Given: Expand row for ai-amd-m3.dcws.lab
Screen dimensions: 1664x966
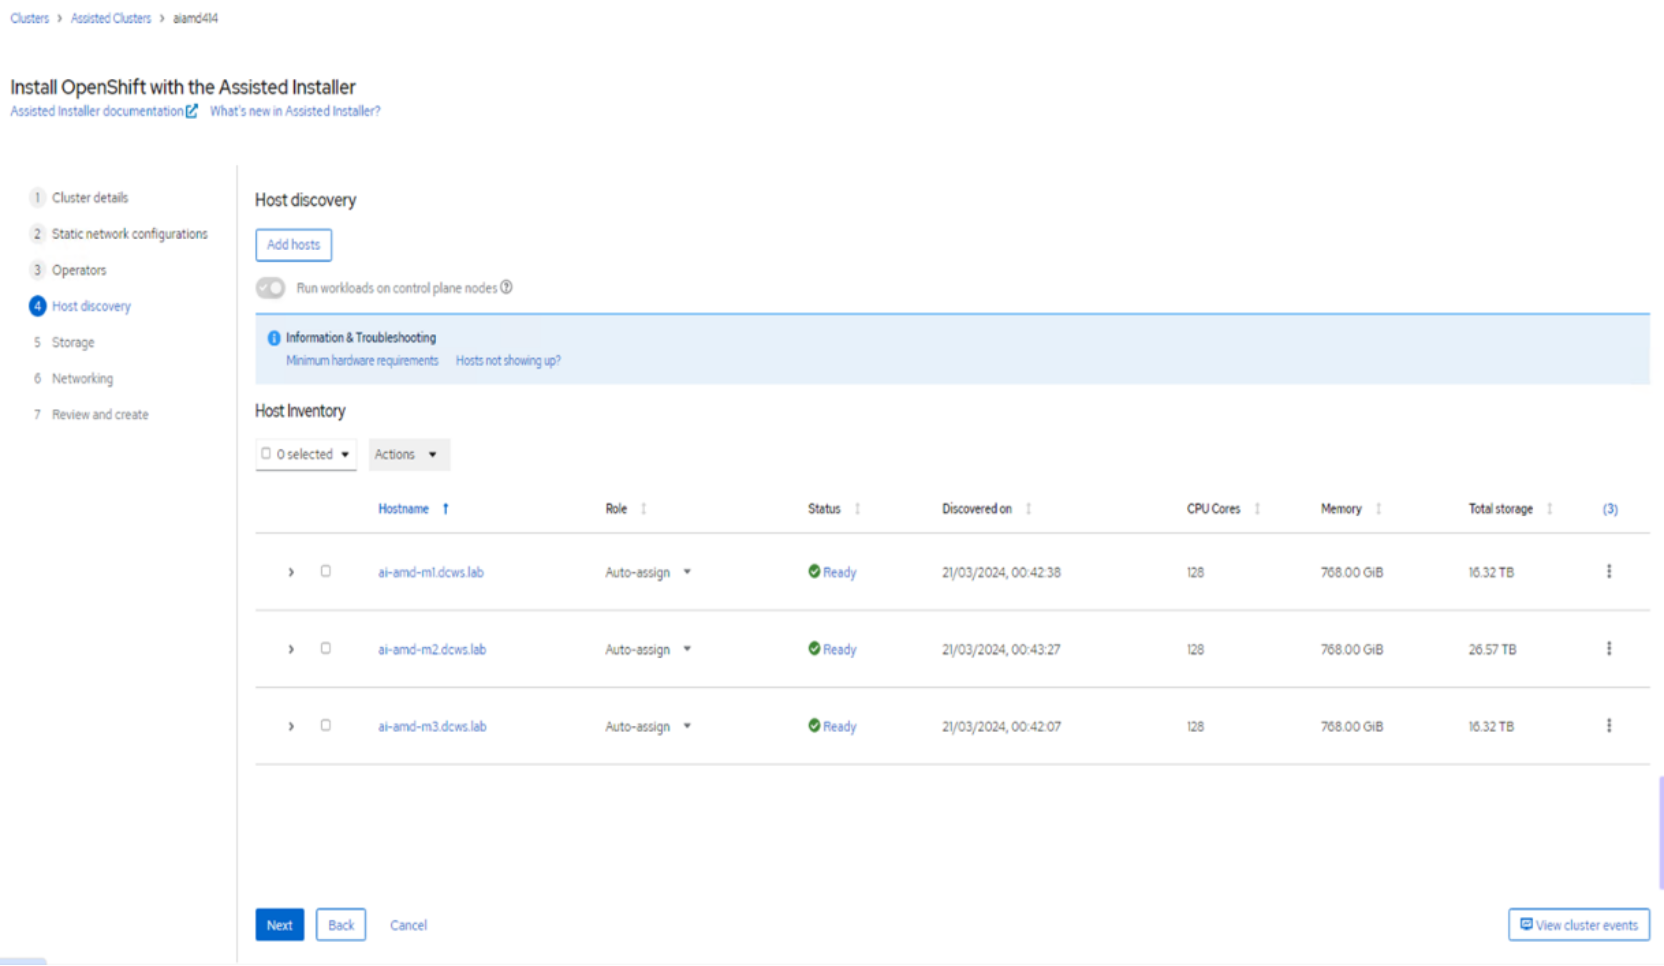Looking at the screenshot, I should click(291, 726).
